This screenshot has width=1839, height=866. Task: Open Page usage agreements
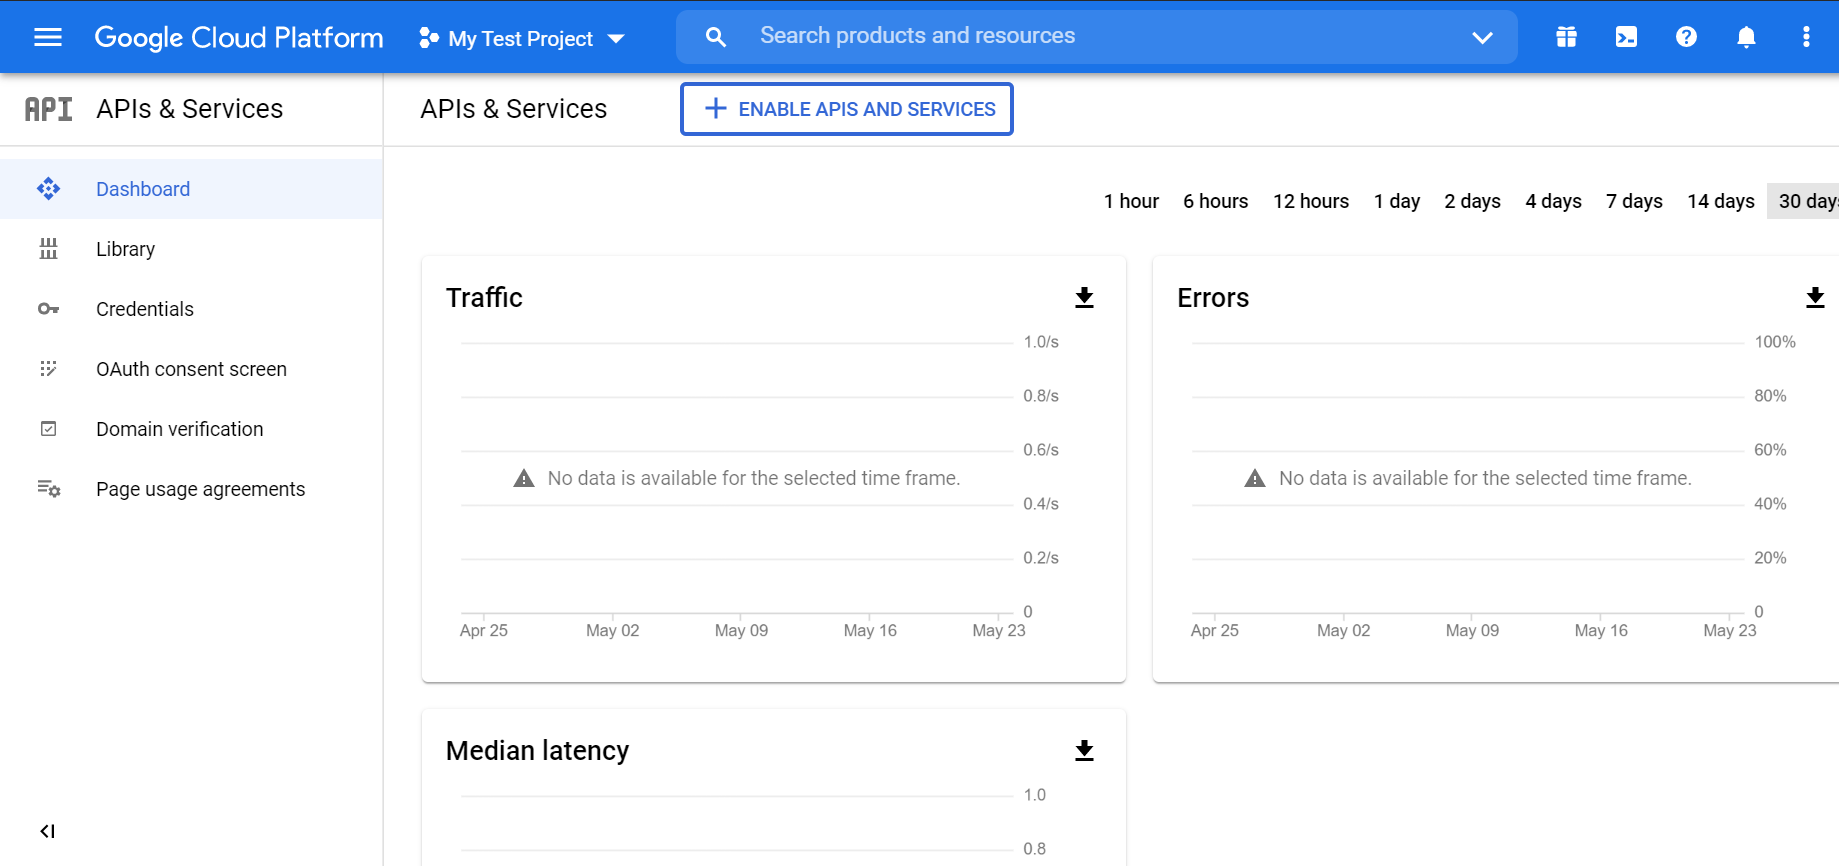pyautogui.click(x=191, y=489)
